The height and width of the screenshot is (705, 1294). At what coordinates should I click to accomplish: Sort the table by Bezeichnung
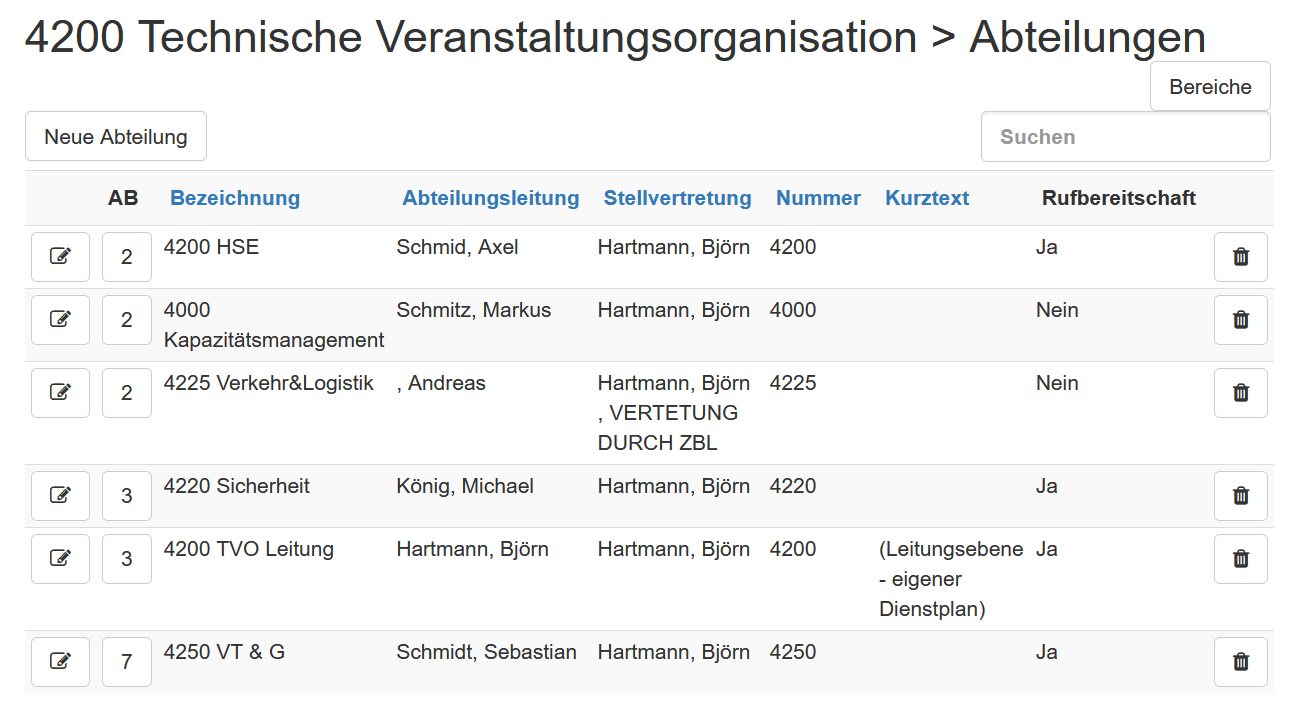[234, 198]
